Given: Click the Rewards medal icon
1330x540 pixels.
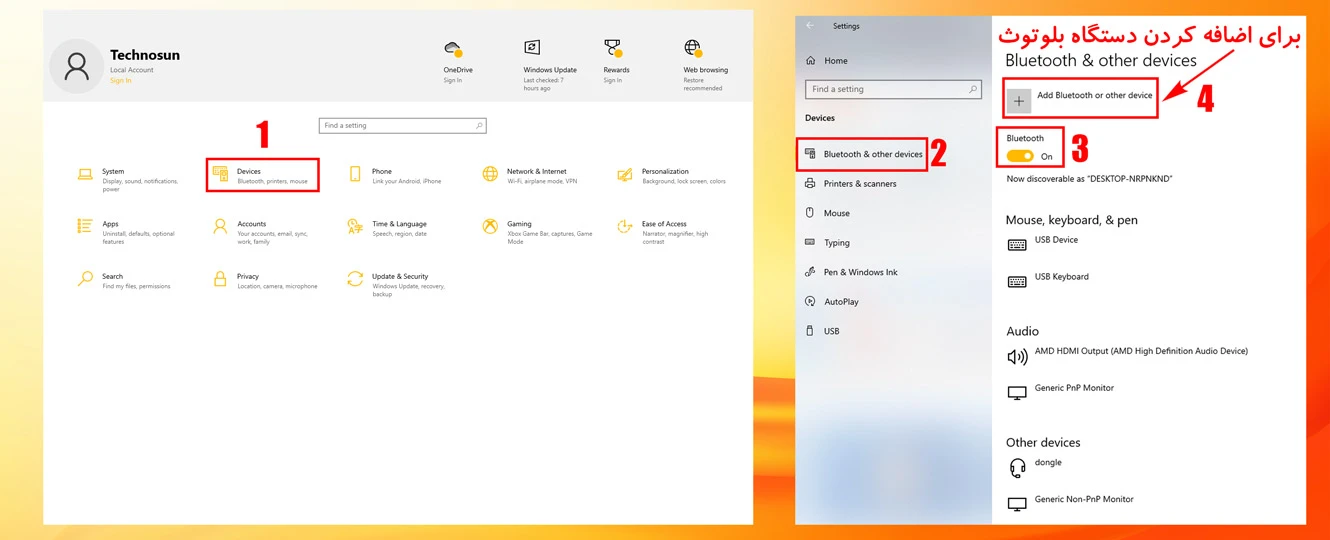Looking at the screenshot, I should pos(613,49).
